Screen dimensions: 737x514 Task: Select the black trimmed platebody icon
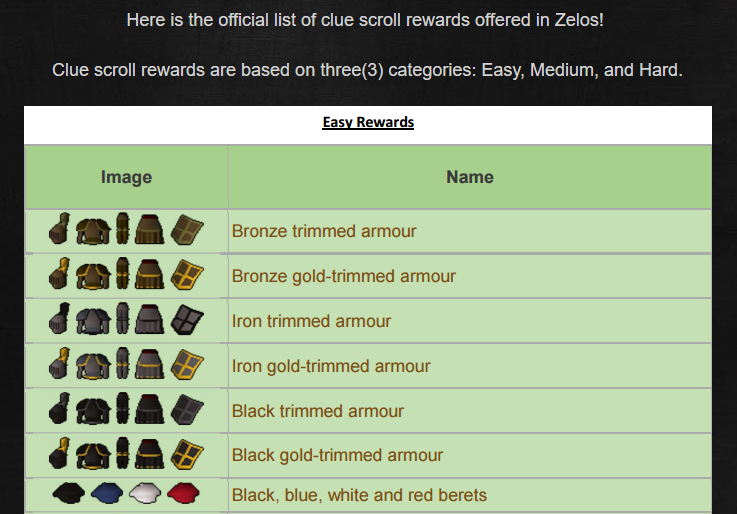(93, 411)
